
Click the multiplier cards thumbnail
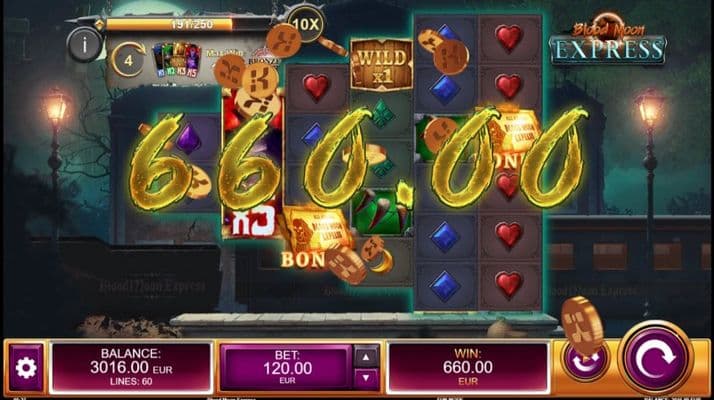tap(177, 60)
